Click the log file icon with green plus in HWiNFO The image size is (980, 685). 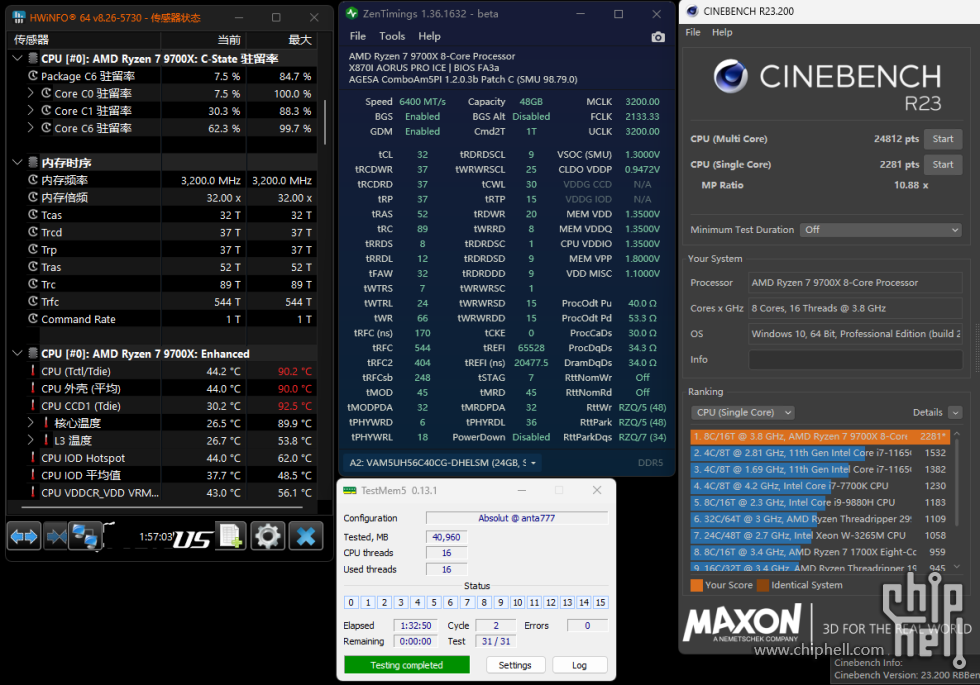click(231, 536)
